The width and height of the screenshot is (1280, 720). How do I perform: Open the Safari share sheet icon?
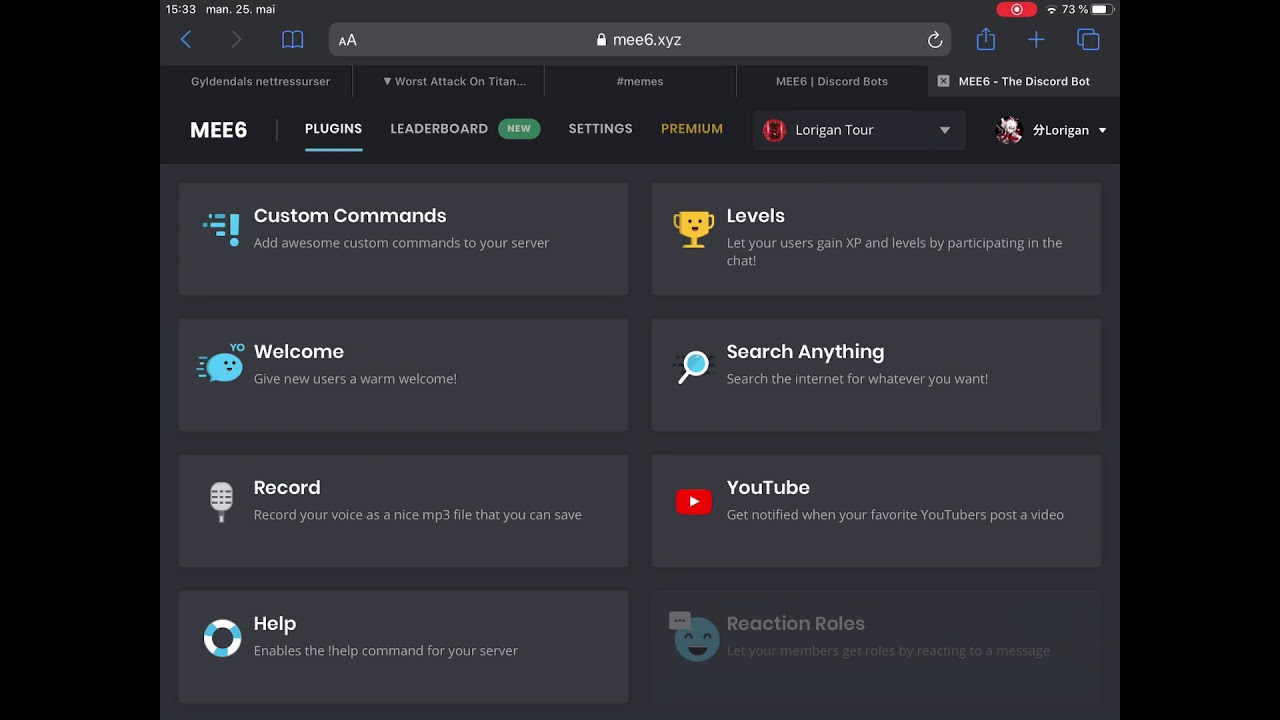point(986,39)
